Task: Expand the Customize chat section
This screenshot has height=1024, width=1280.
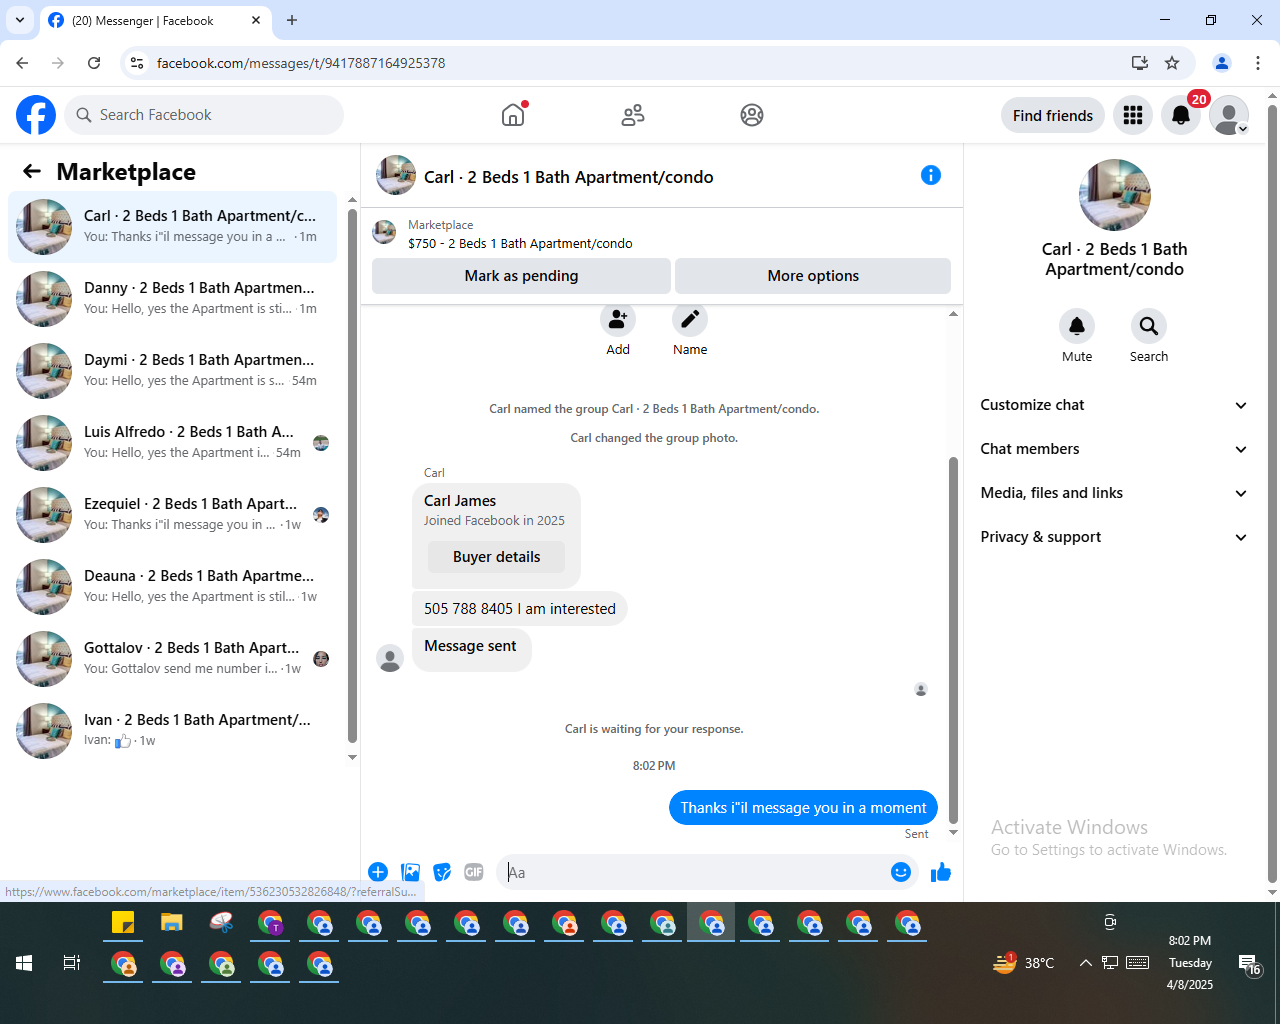Action: [1114, 405]
